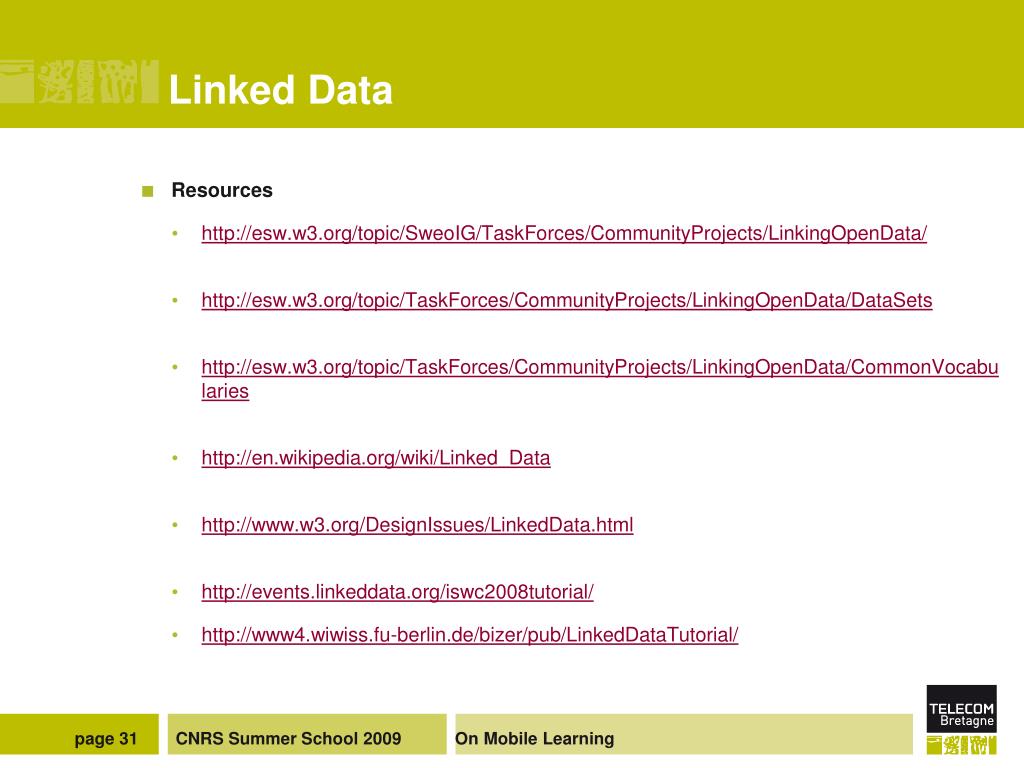This screenshot has height=768, width=1024.
Task: Open the iswc2008tutorial events link
Action: tap(397, 592)
